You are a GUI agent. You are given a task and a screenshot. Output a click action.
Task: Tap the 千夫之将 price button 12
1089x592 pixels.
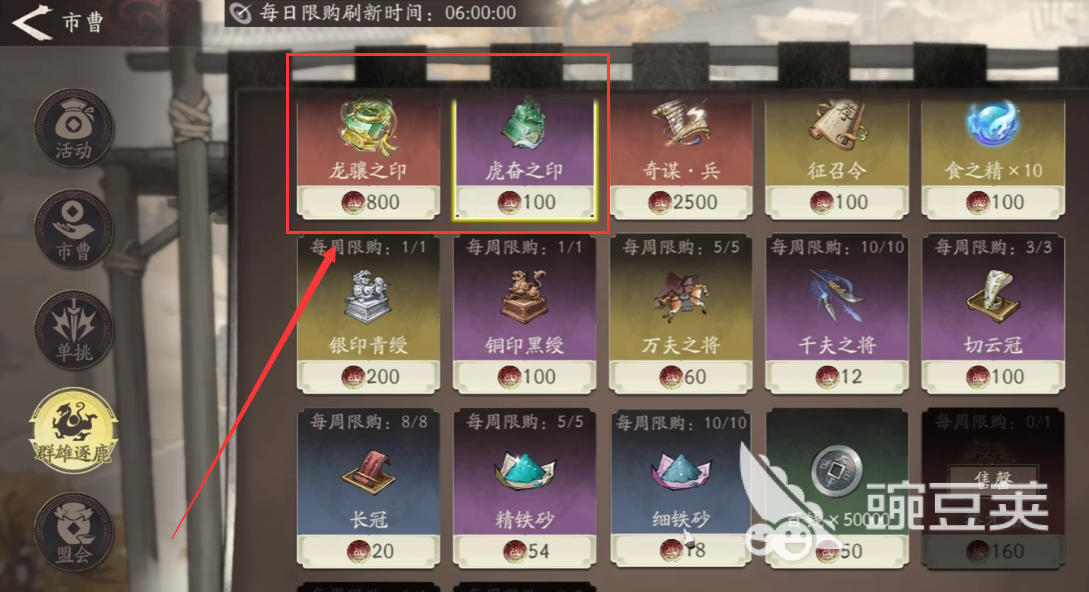[838, 377]
